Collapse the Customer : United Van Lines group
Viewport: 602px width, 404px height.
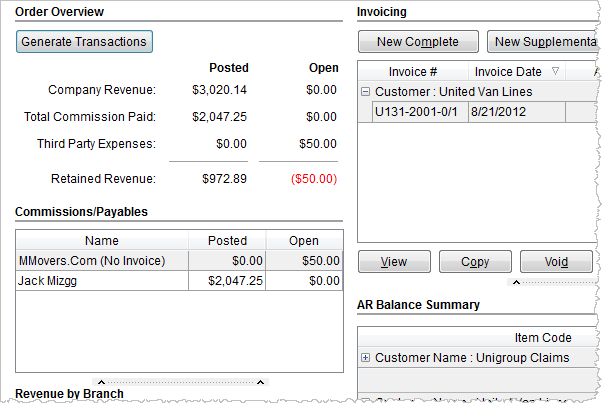point(365,92)
